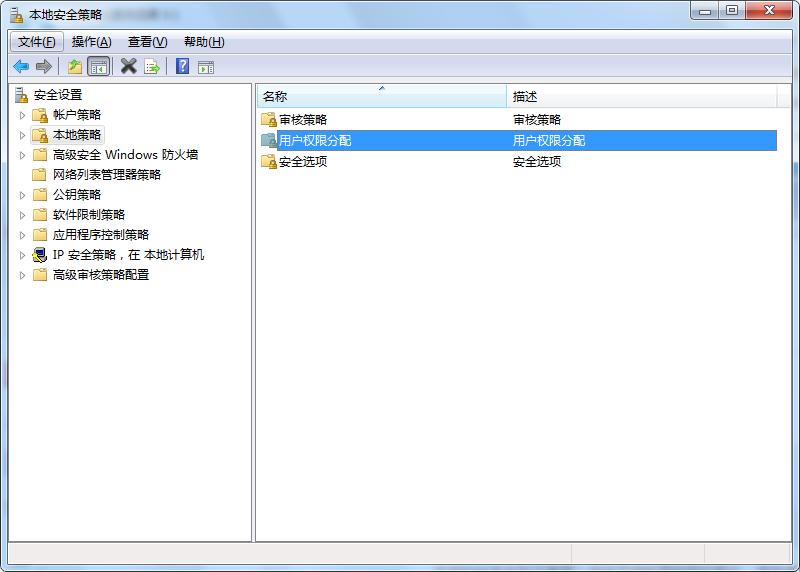
Task: Expand the 公钥策略 node arrow
Action: [22, 195]
